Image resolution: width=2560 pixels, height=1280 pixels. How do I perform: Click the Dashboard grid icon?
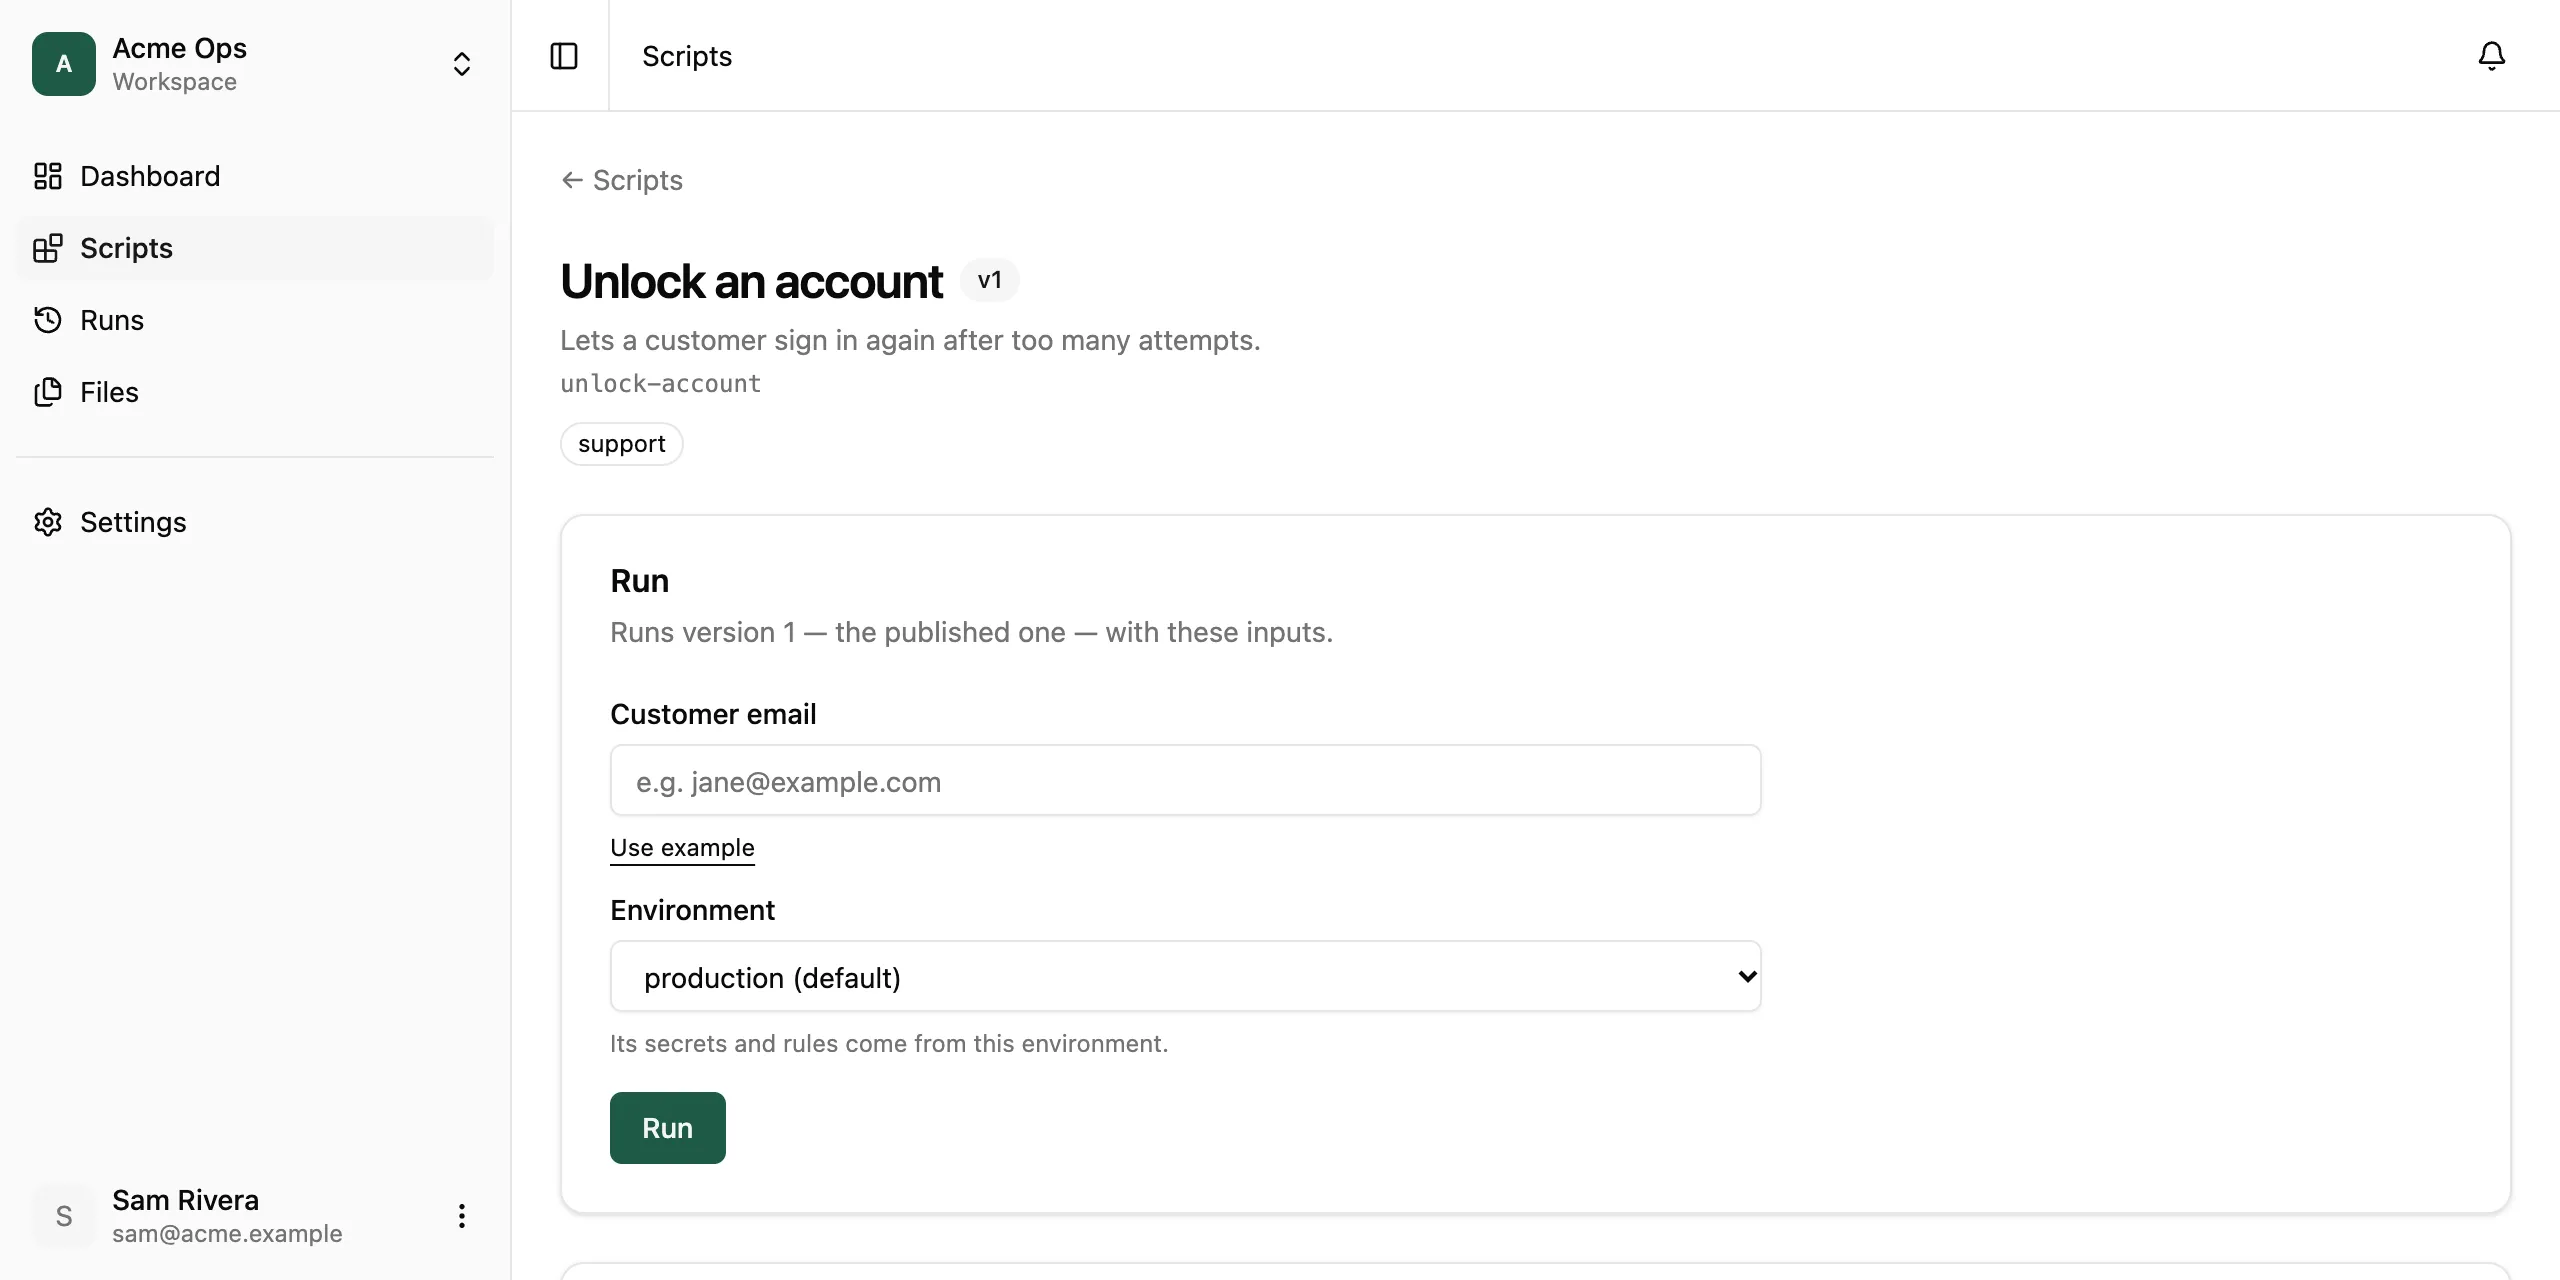pos(48,176)
